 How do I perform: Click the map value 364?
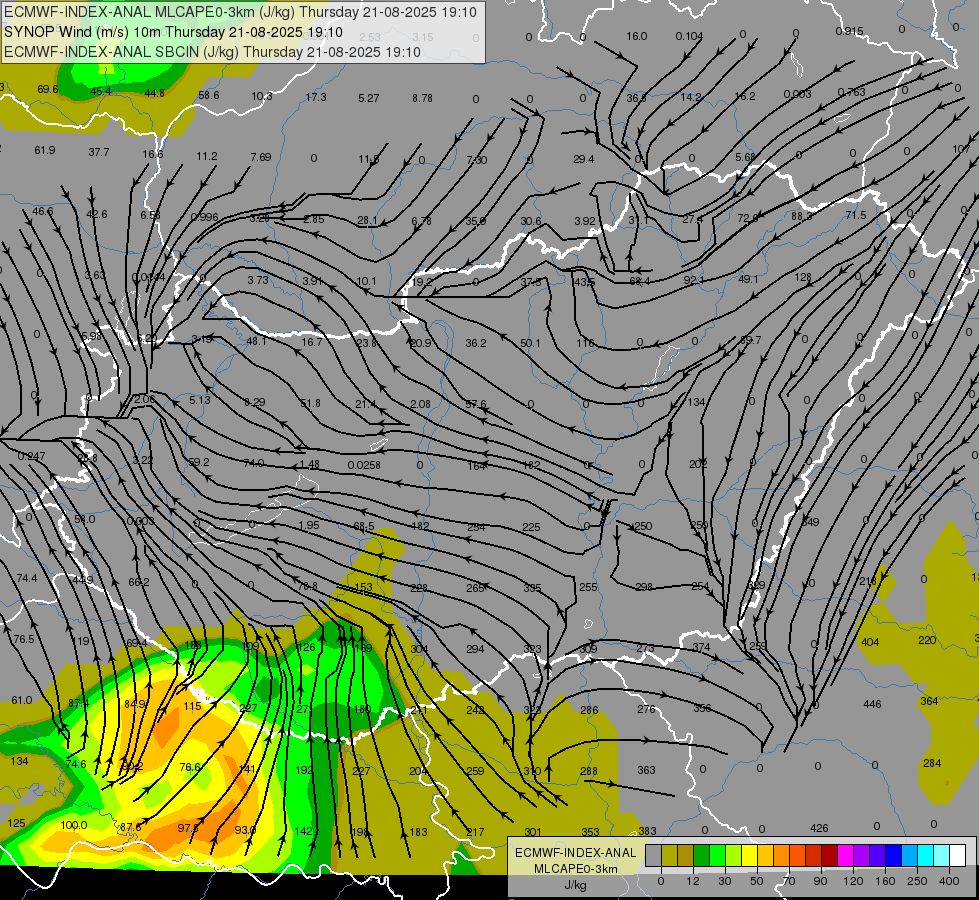point(929,701)
